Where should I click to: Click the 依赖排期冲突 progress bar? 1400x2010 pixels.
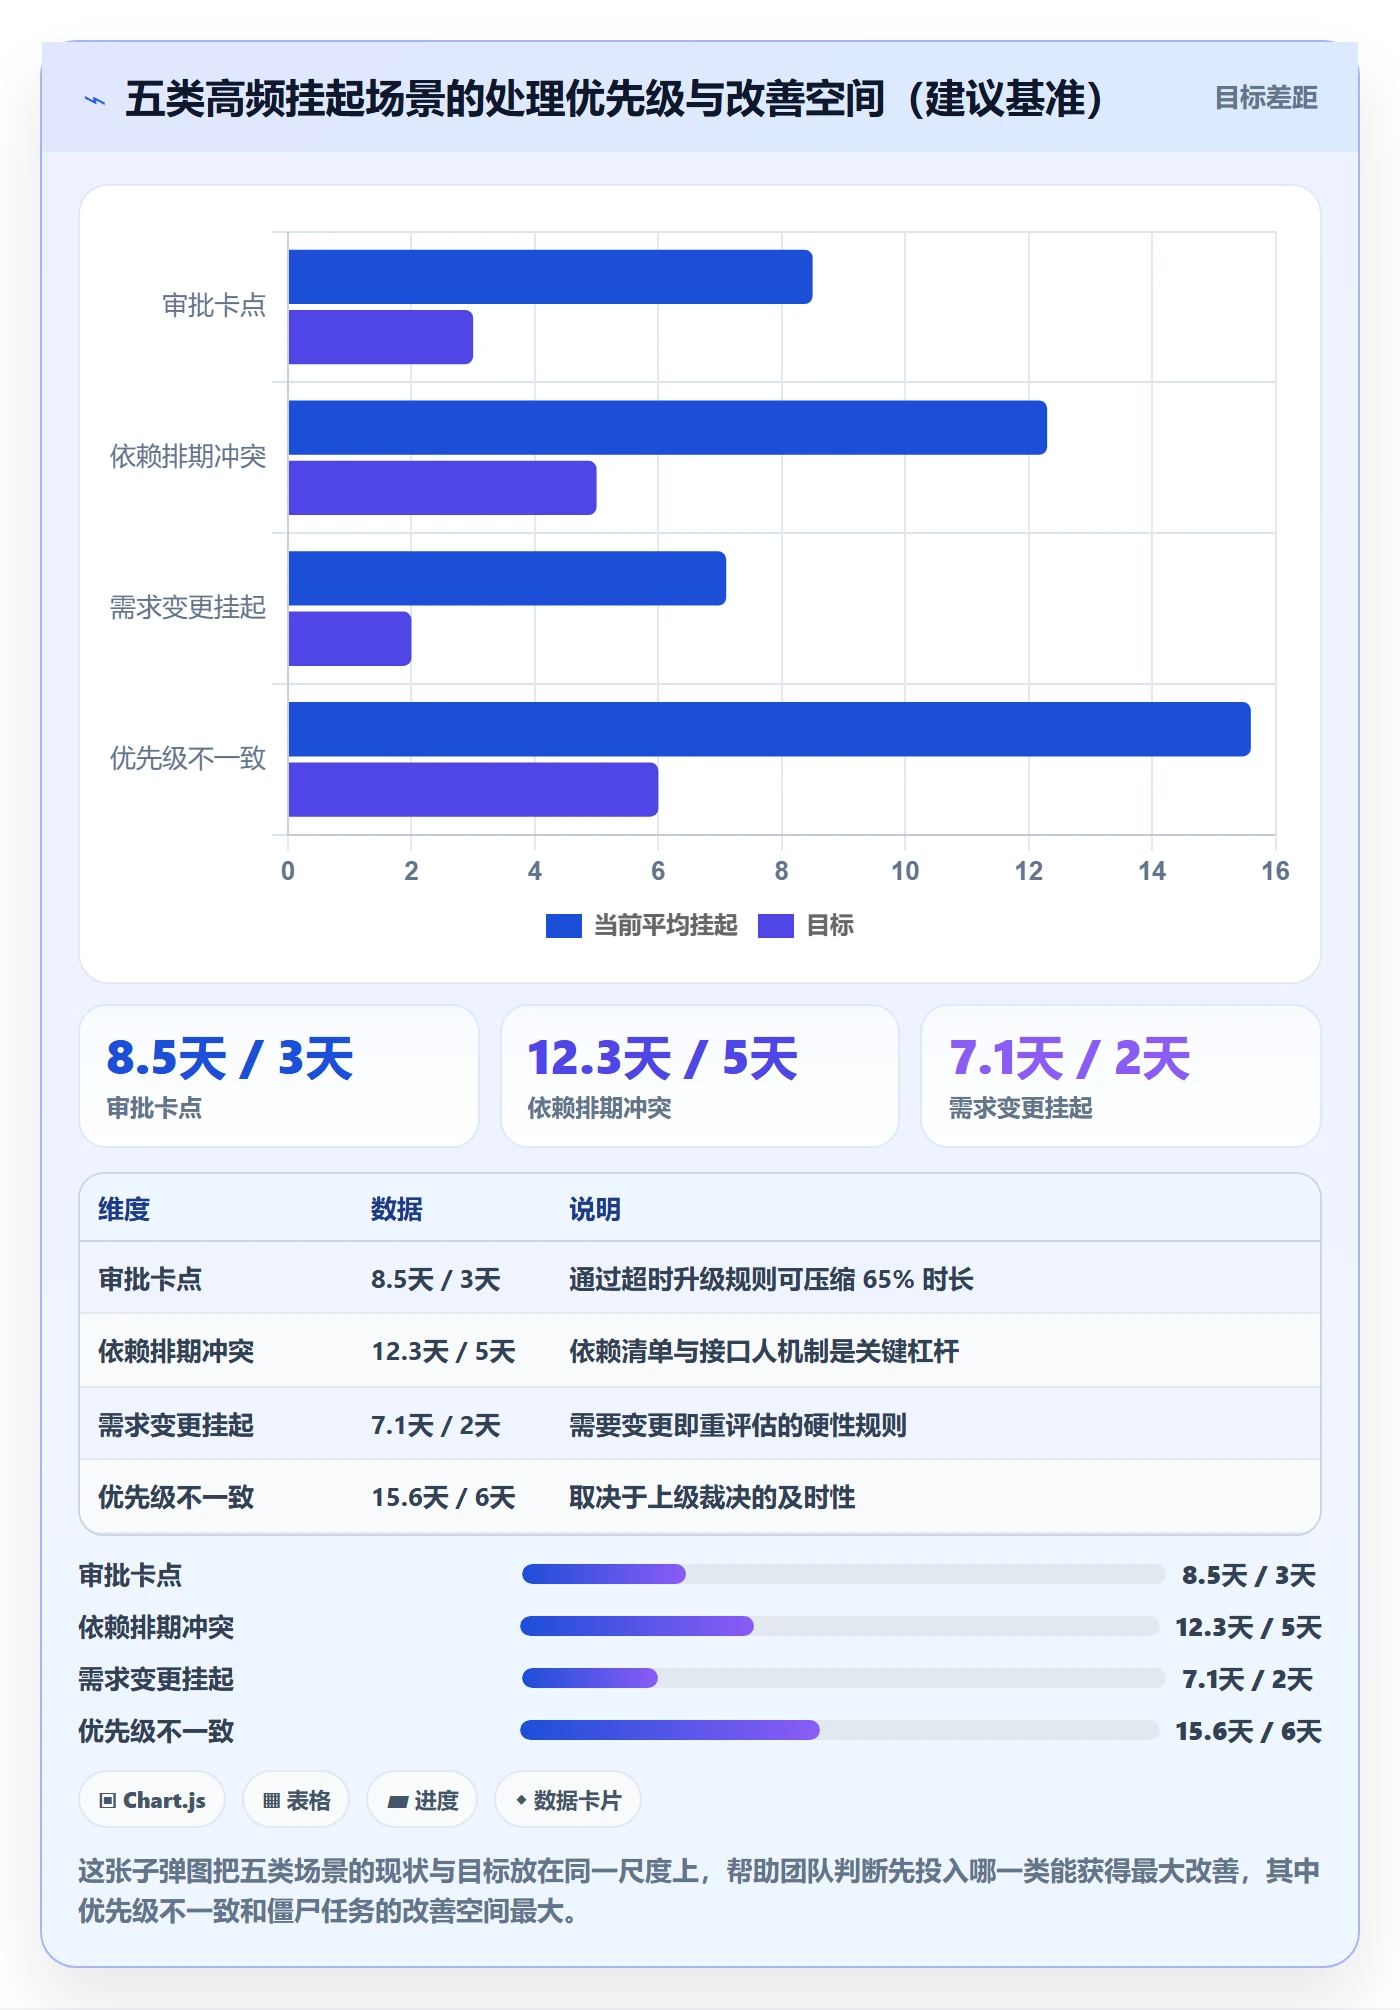[x=840, y=1626]
